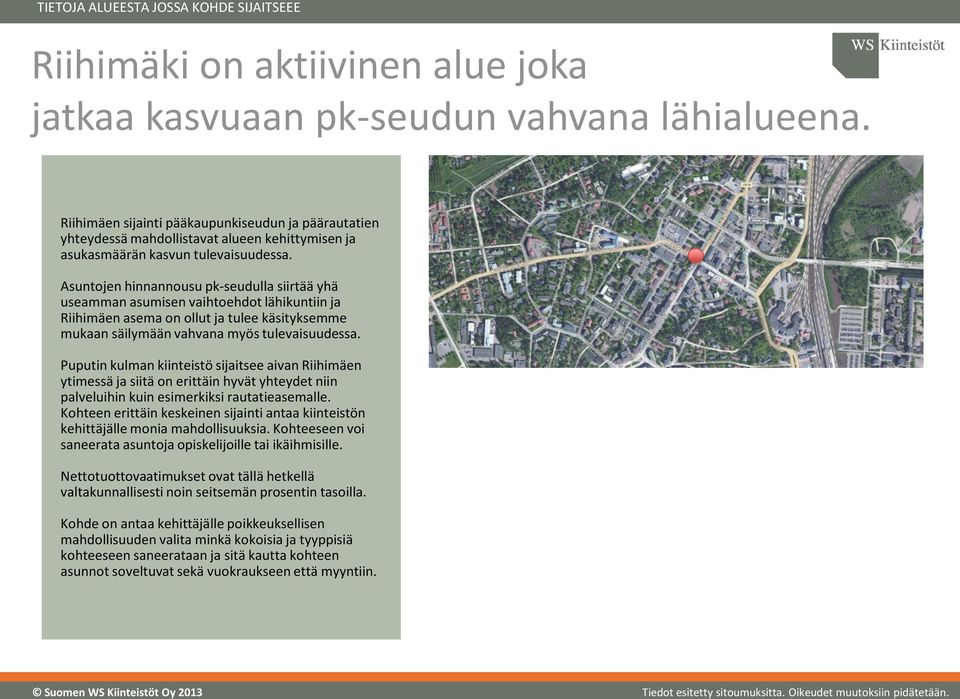This screenshot has height=699, width=960.
Task: Click the line 'saneerata asuntoja opiskelijoille tai ikäihmisille.'
Action: click(201, 445)
